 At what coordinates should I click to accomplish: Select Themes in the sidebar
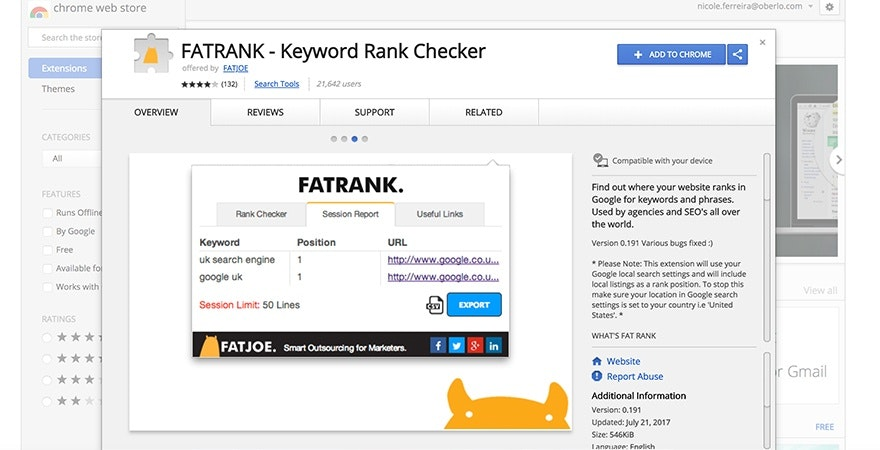(x=58, y=89)
